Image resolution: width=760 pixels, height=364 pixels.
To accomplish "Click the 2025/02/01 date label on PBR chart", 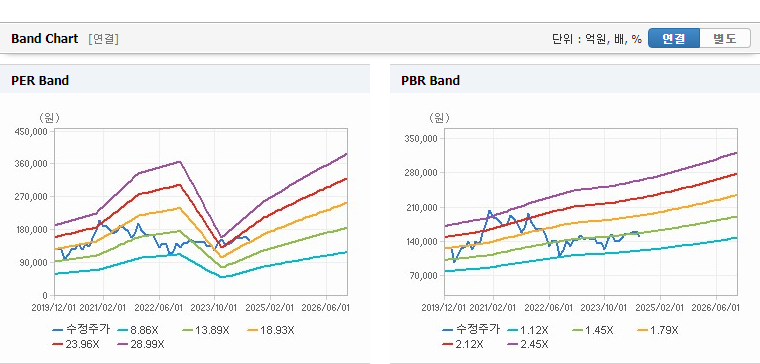I will [660, 307].
